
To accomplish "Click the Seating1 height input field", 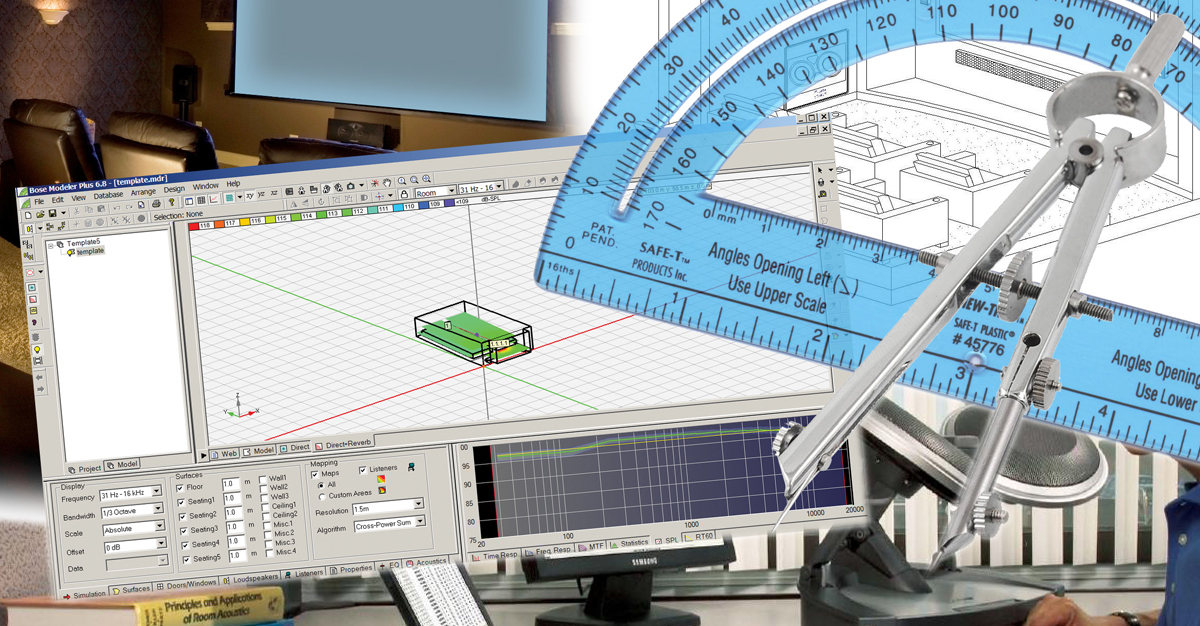I will point(232,498).
